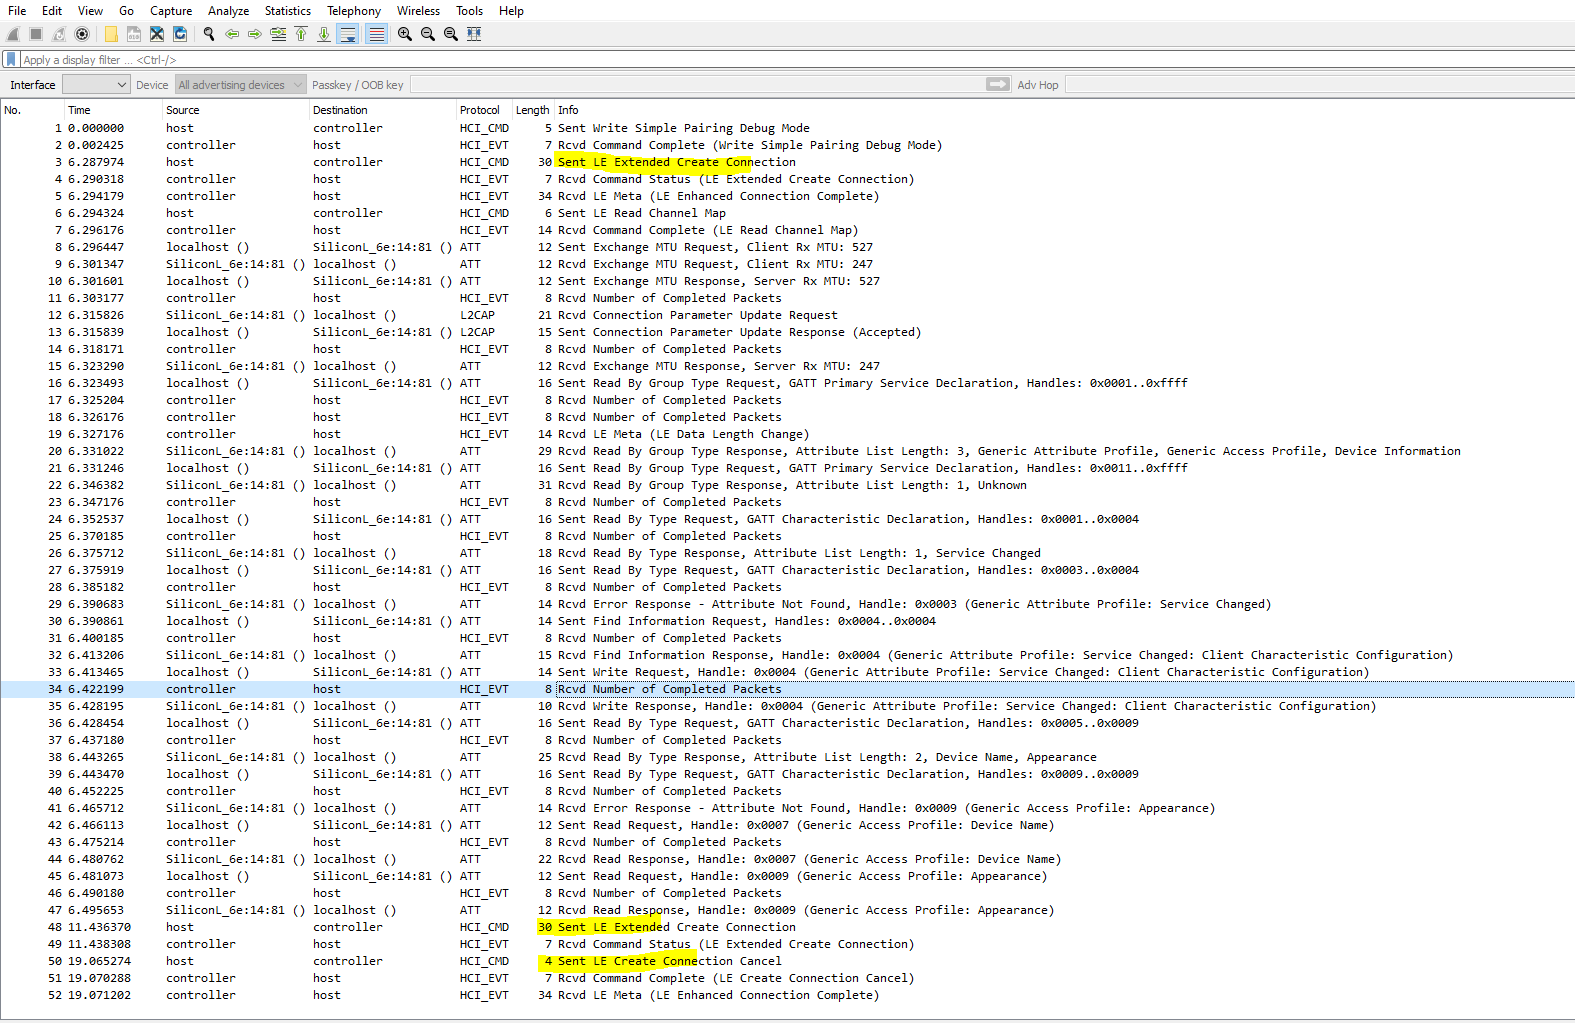Sort by the Destination column header
The width and height of the screenshot is (1575, 1023).
pyautogui.click(x=383, y=110)
